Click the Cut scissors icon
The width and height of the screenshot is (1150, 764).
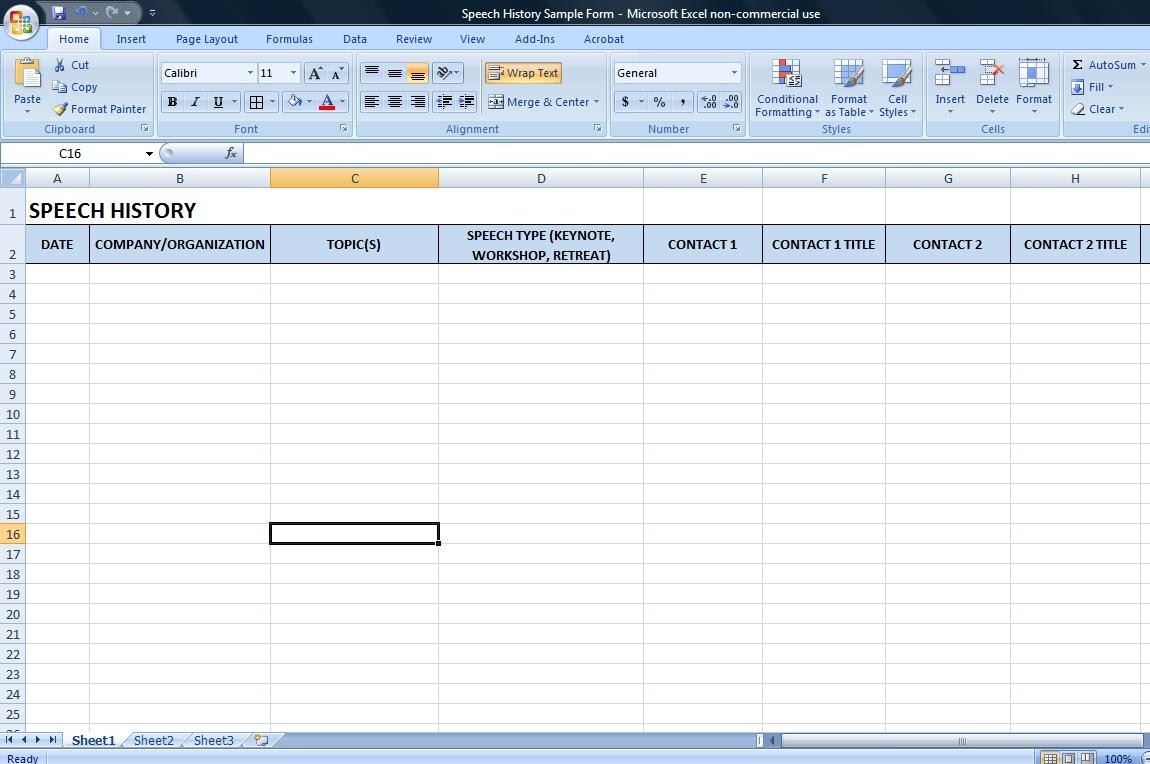(61, 65)
